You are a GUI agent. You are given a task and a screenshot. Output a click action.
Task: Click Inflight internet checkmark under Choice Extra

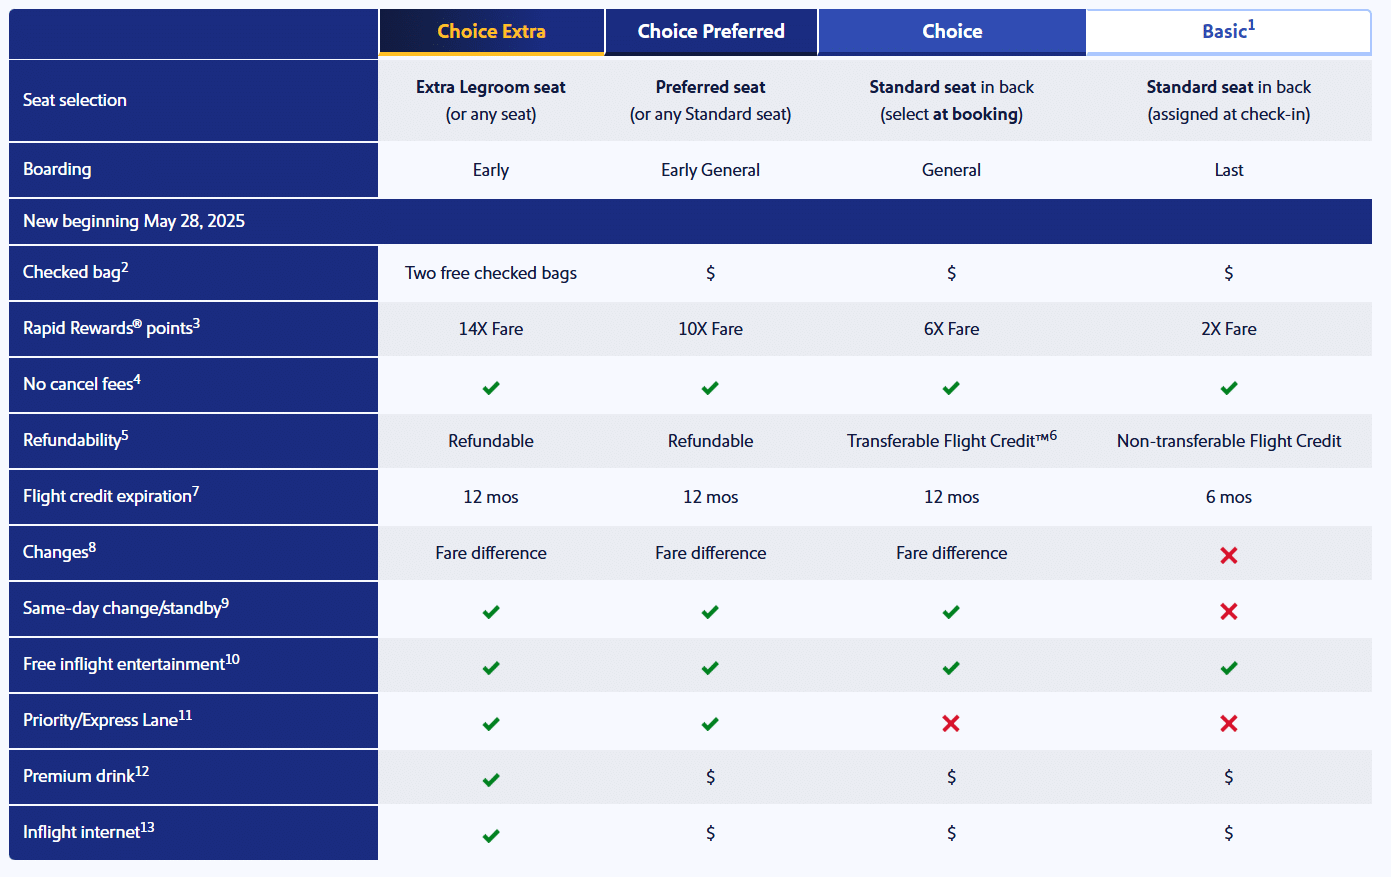(x=491, y=836)
